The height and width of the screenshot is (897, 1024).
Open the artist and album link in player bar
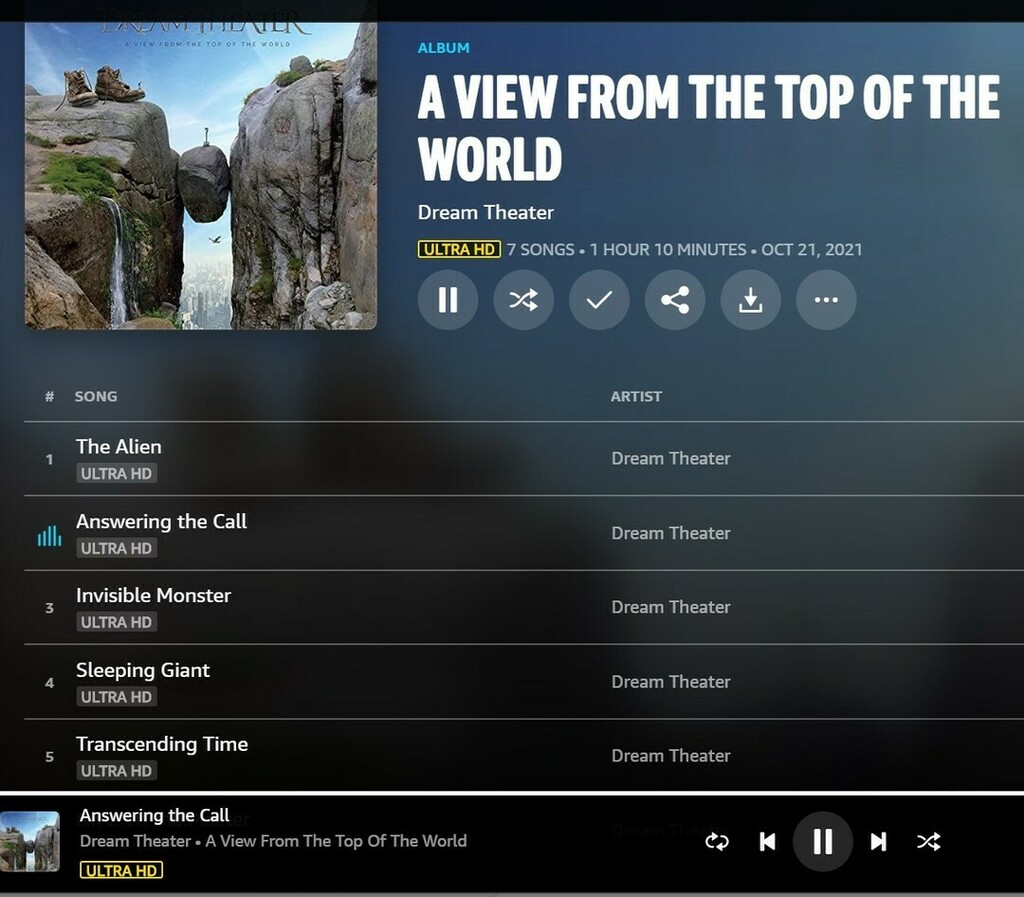click(273, 841)
